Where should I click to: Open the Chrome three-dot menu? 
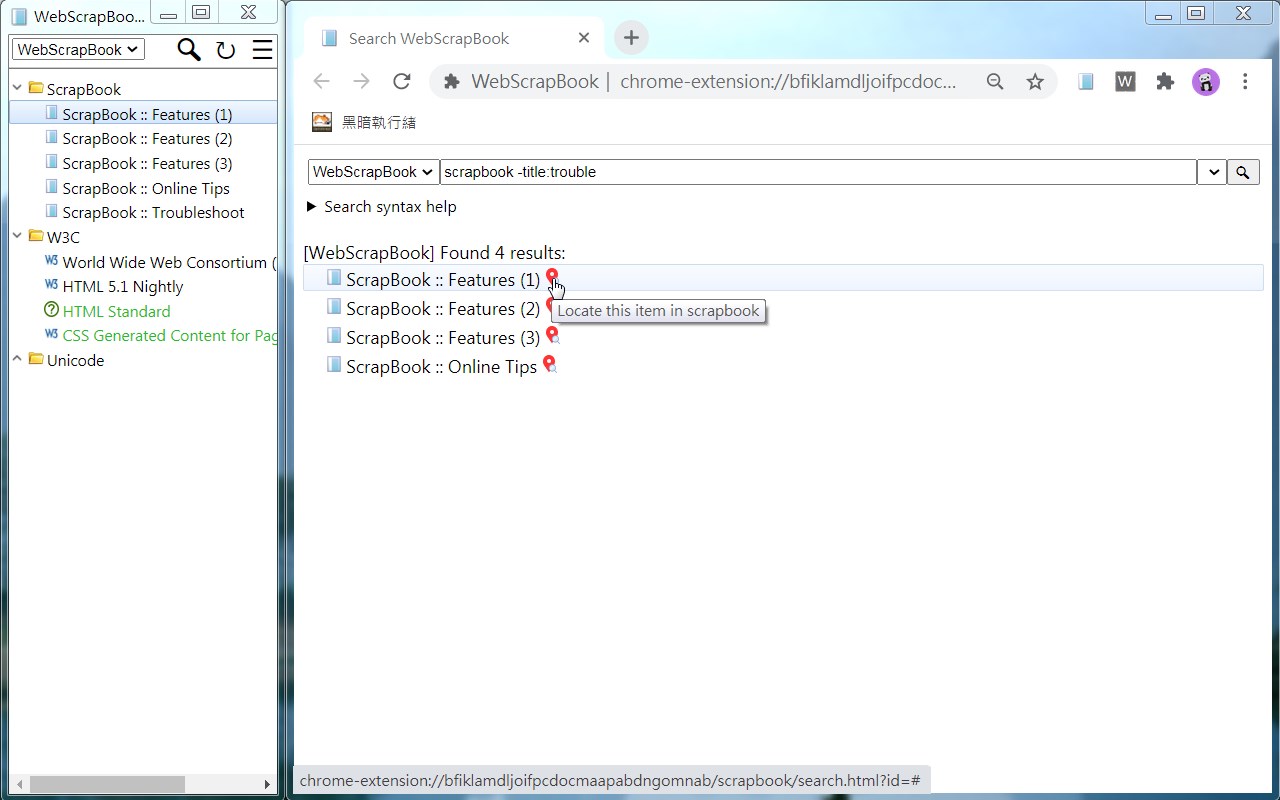(x=1245, y=82)
